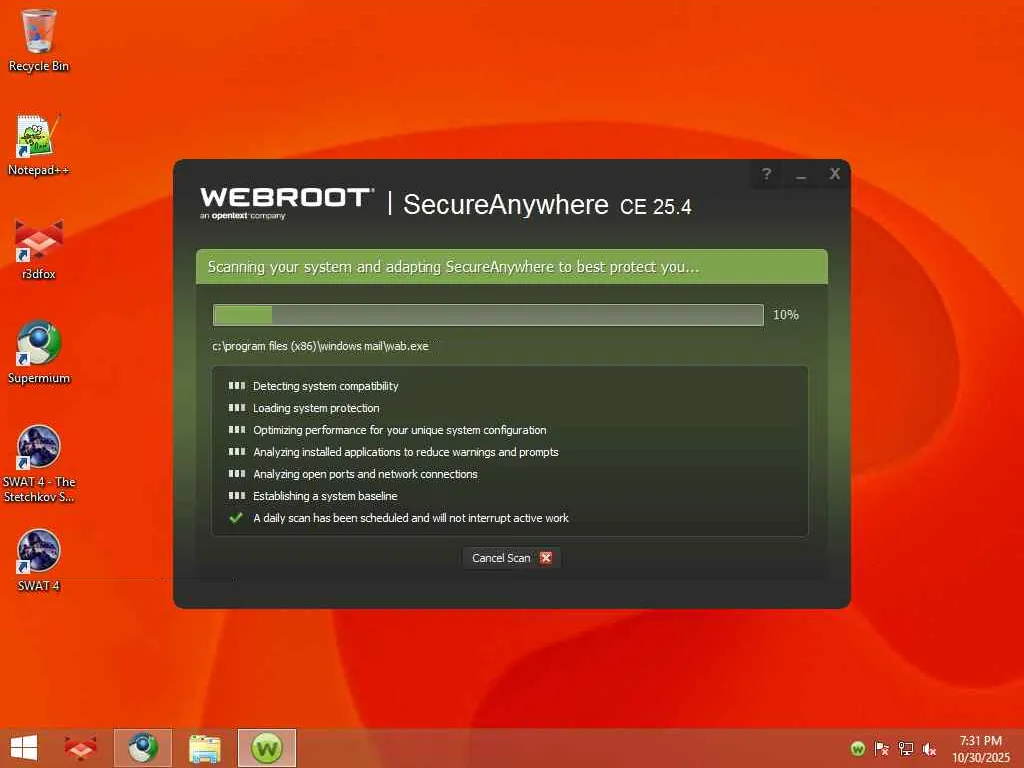
Task: Click the Webroot taskbar button
Action: click(x=266, y=748)
